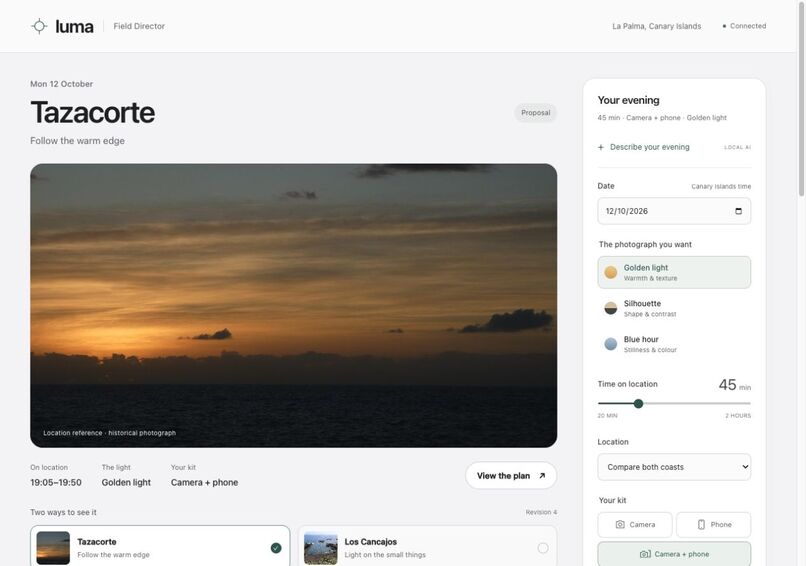Click the plus icon beside Describe your evening
806x566 pixels.
tap(601, 148)
